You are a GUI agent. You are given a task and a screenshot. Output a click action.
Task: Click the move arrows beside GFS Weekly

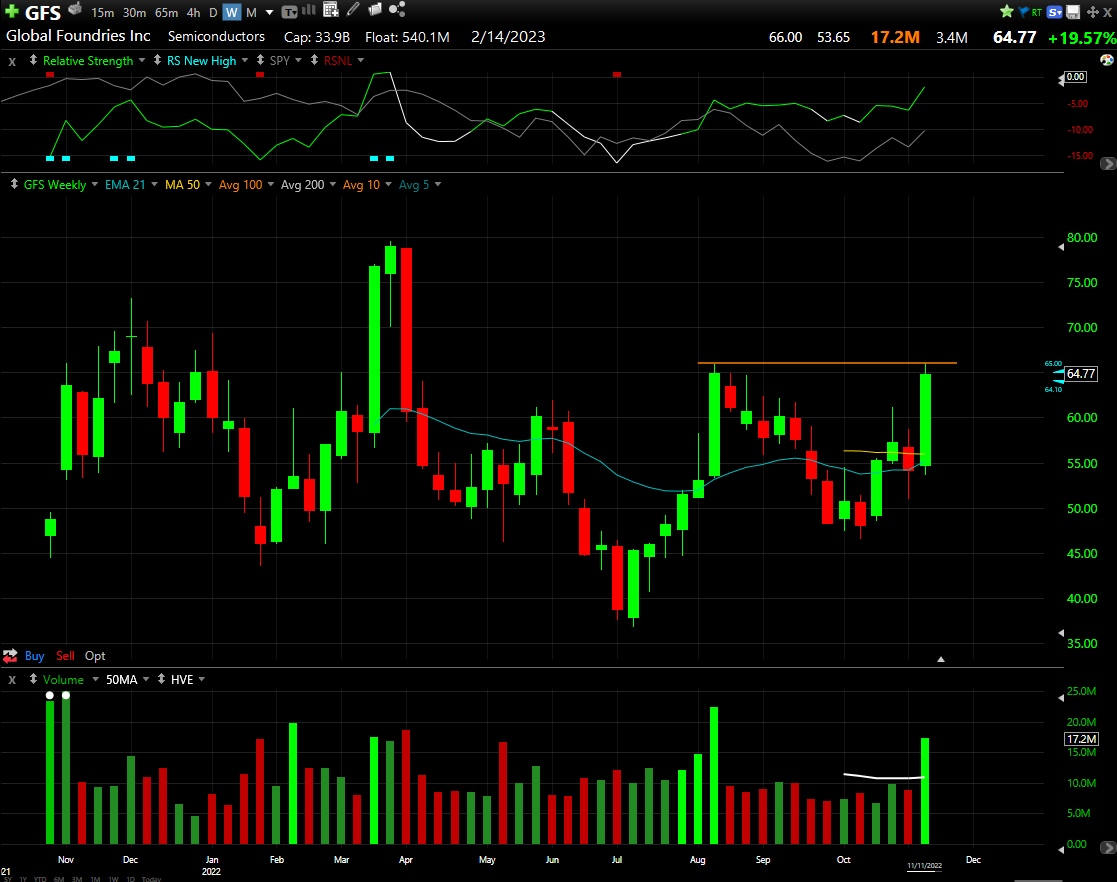coord(14,184)
